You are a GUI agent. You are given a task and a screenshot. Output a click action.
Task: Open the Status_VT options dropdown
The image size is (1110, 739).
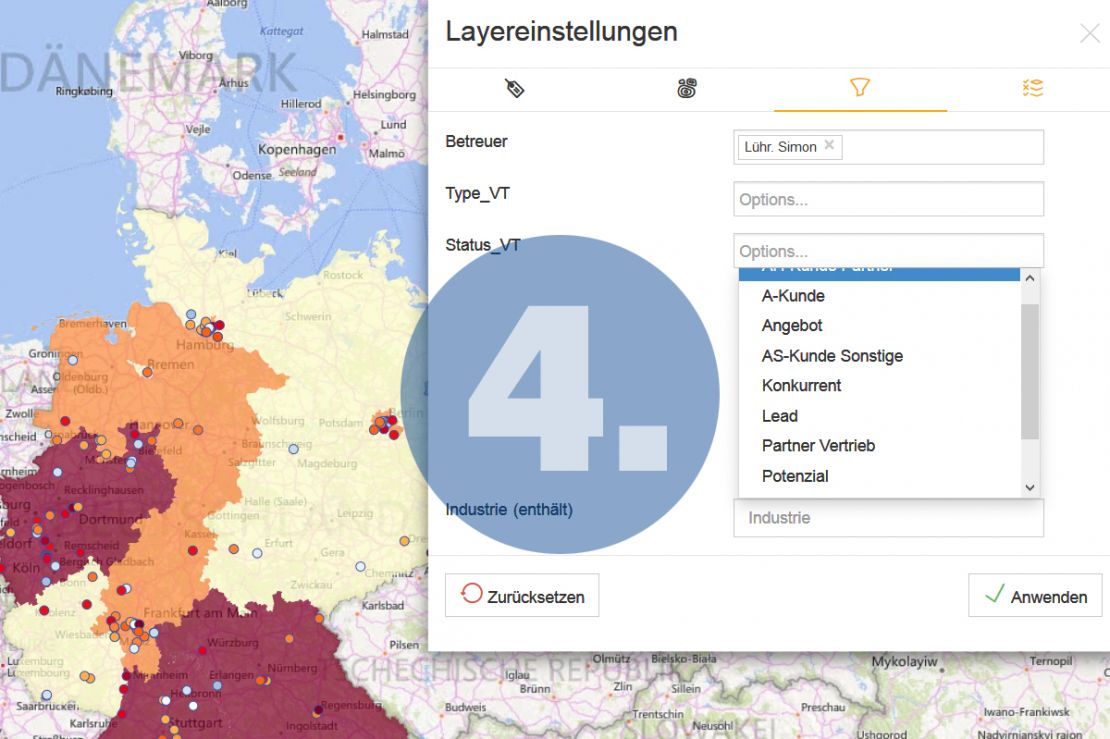(x=888, y=251)
